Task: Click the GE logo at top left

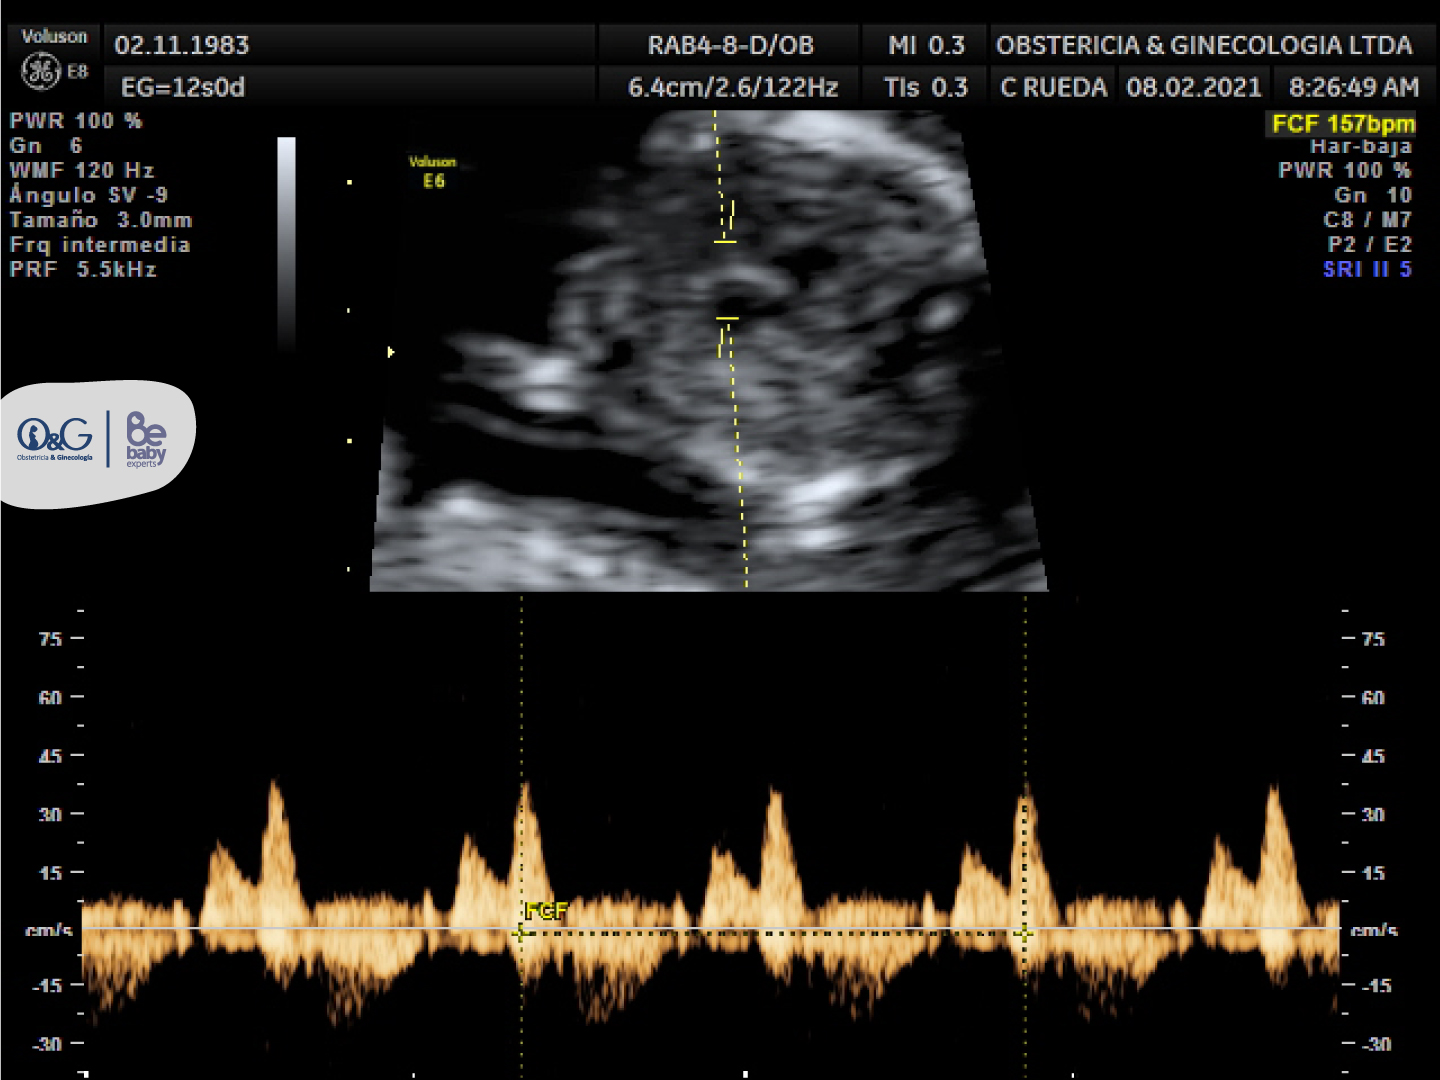Action: (x=41, y=71)
